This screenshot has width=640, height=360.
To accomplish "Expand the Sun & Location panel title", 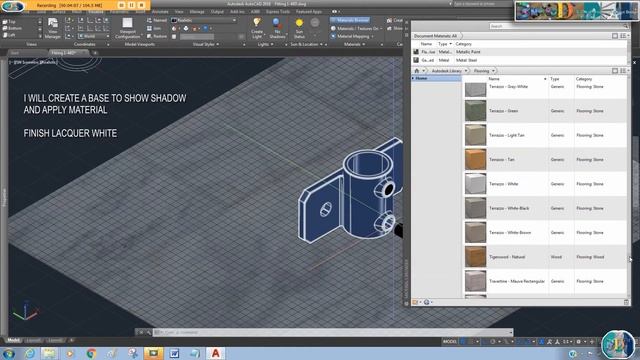I will tap(306, 44).
